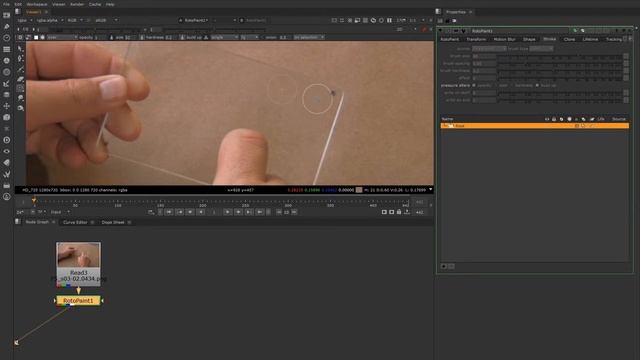This screenshot has height=360, width=640.
Task: Select the Clone tool in viewer toolbar
Action: click(20, 88)
